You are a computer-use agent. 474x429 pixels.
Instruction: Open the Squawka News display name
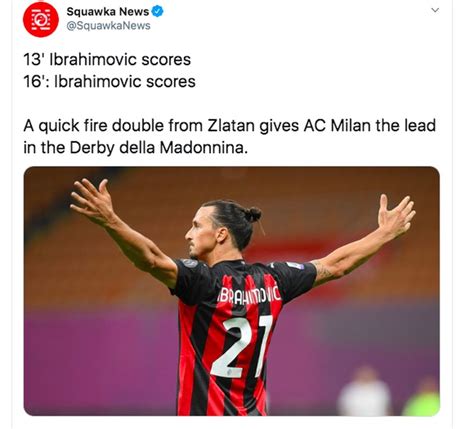click(108, 12)
